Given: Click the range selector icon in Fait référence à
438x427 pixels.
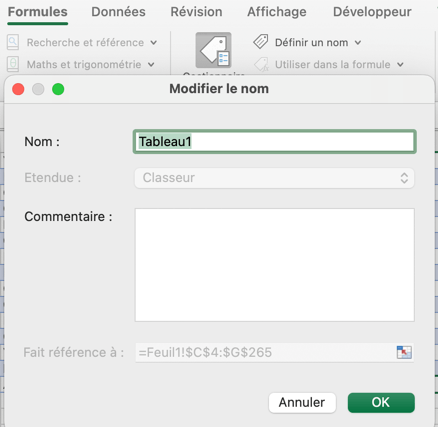Looking at the screenshot, I should (x=404, y=352).
